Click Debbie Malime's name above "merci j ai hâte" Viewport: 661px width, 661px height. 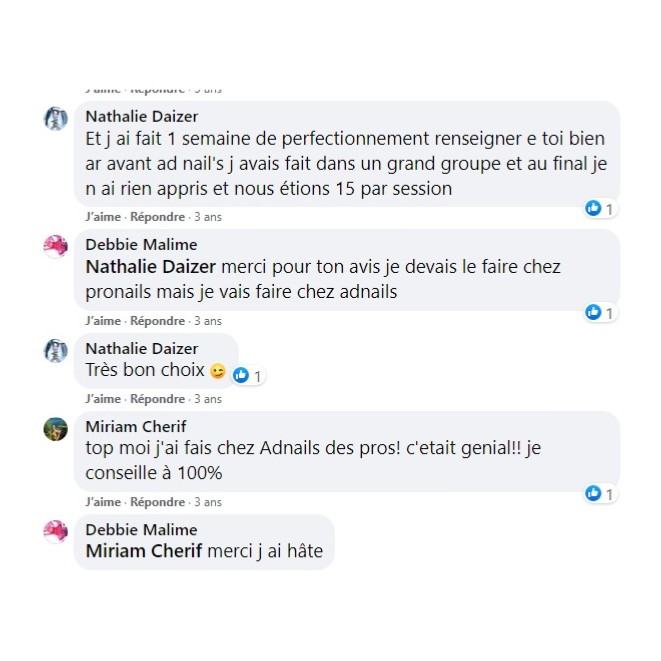tap(141, 530)
